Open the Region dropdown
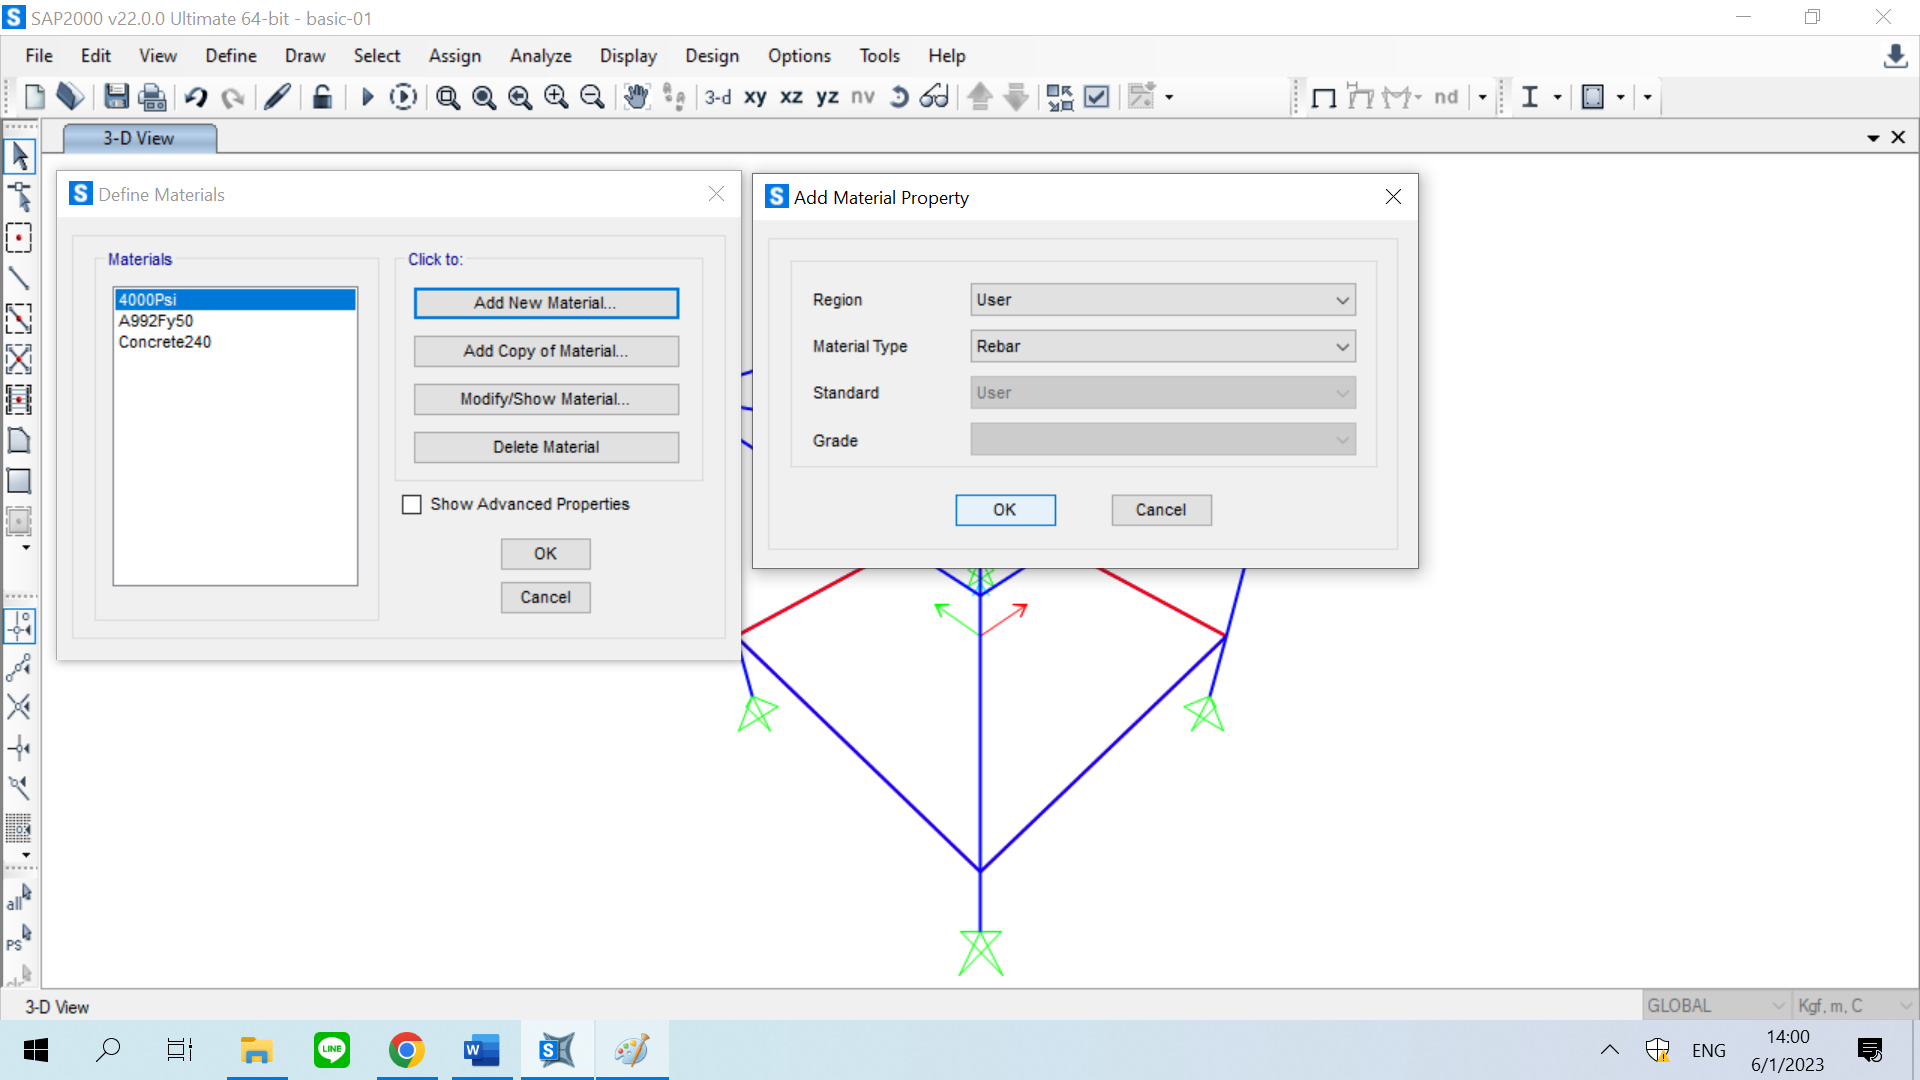Image resolution: width=1920 pixels, height=1080 pixels. (x=1162, y=300)
